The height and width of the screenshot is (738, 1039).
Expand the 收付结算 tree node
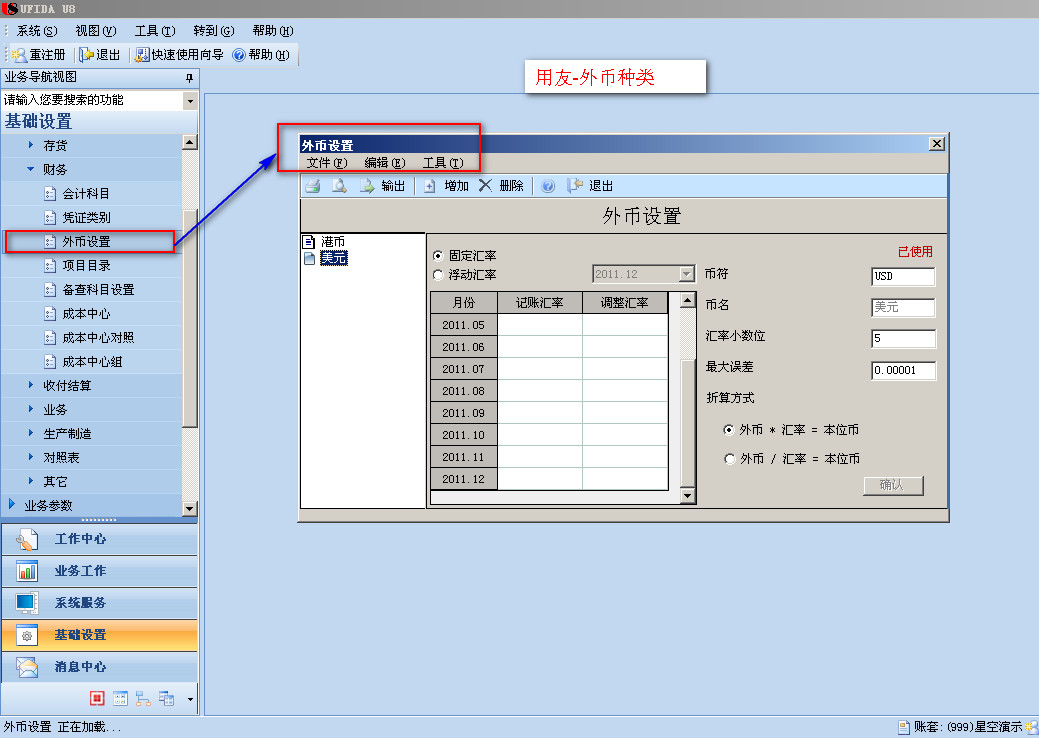point(31,386)
